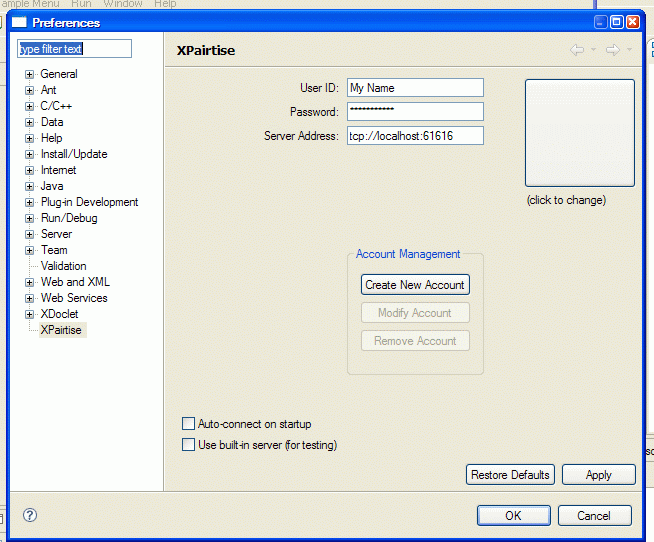Image resolution: width=654 pixels, height=542 pixels.
Task: Open the forward history dropdown arrow
Action: point(629,50)
